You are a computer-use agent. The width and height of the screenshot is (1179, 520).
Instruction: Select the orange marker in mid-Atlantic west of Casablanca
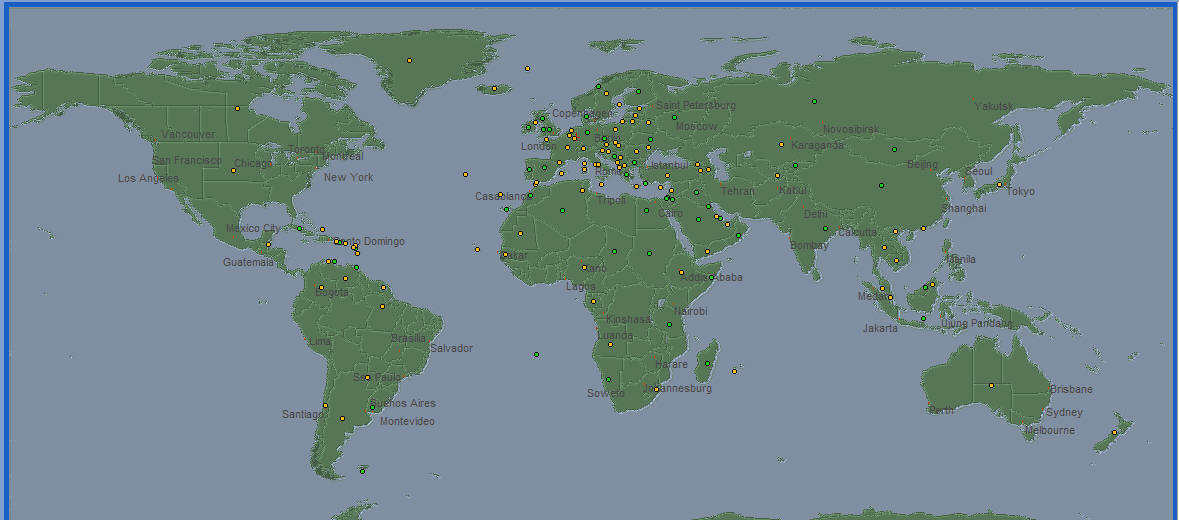[465, 174]
